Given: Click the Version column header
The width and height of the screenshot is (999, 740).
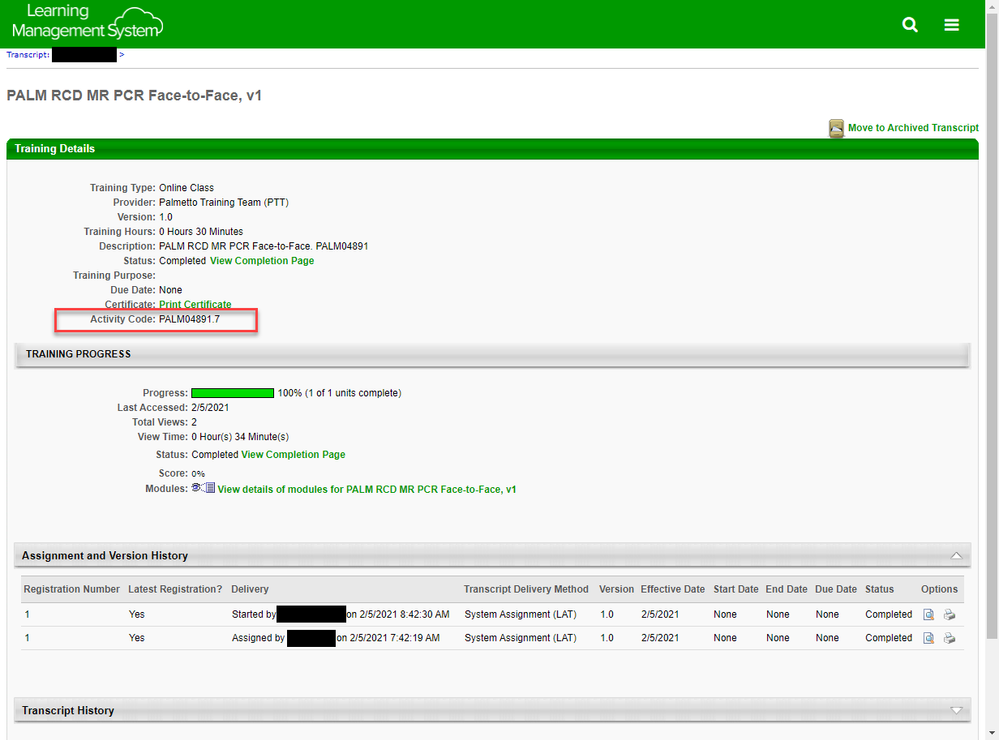Looking at the screenshot, I should 616,589.
